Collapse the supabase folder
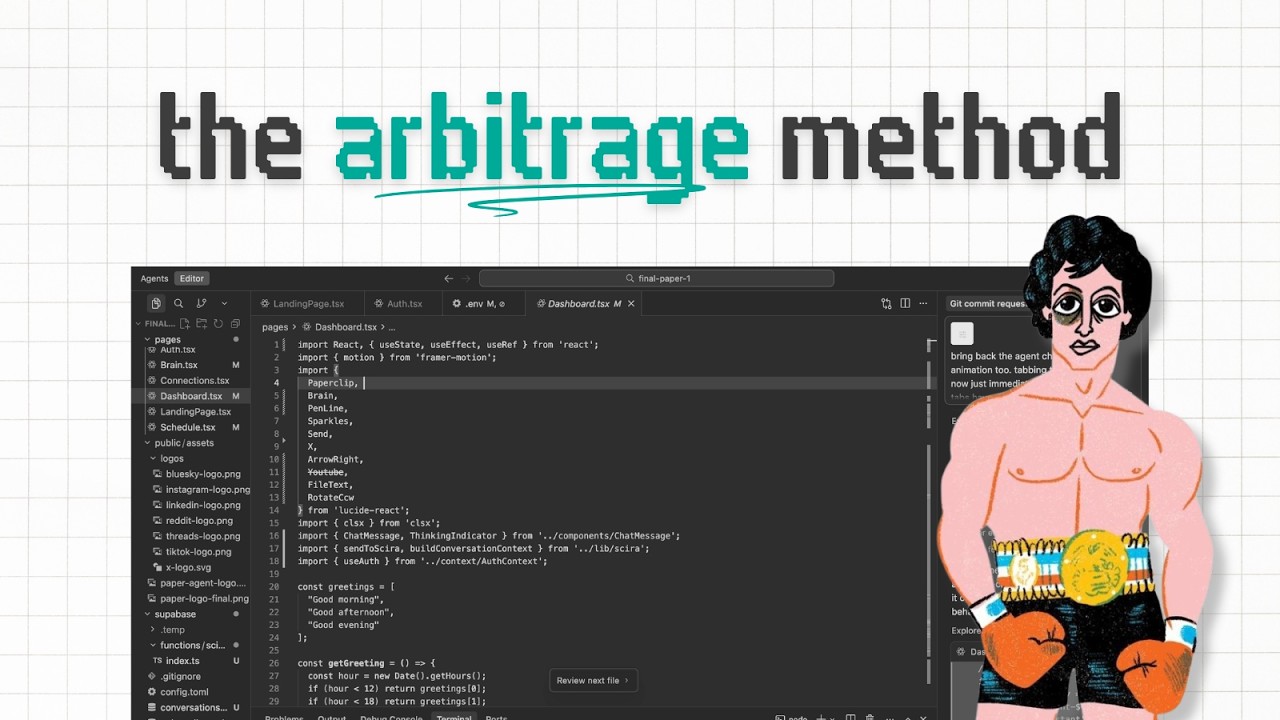Viewport: 1280px width, 720px height. (x=190, y=614)
